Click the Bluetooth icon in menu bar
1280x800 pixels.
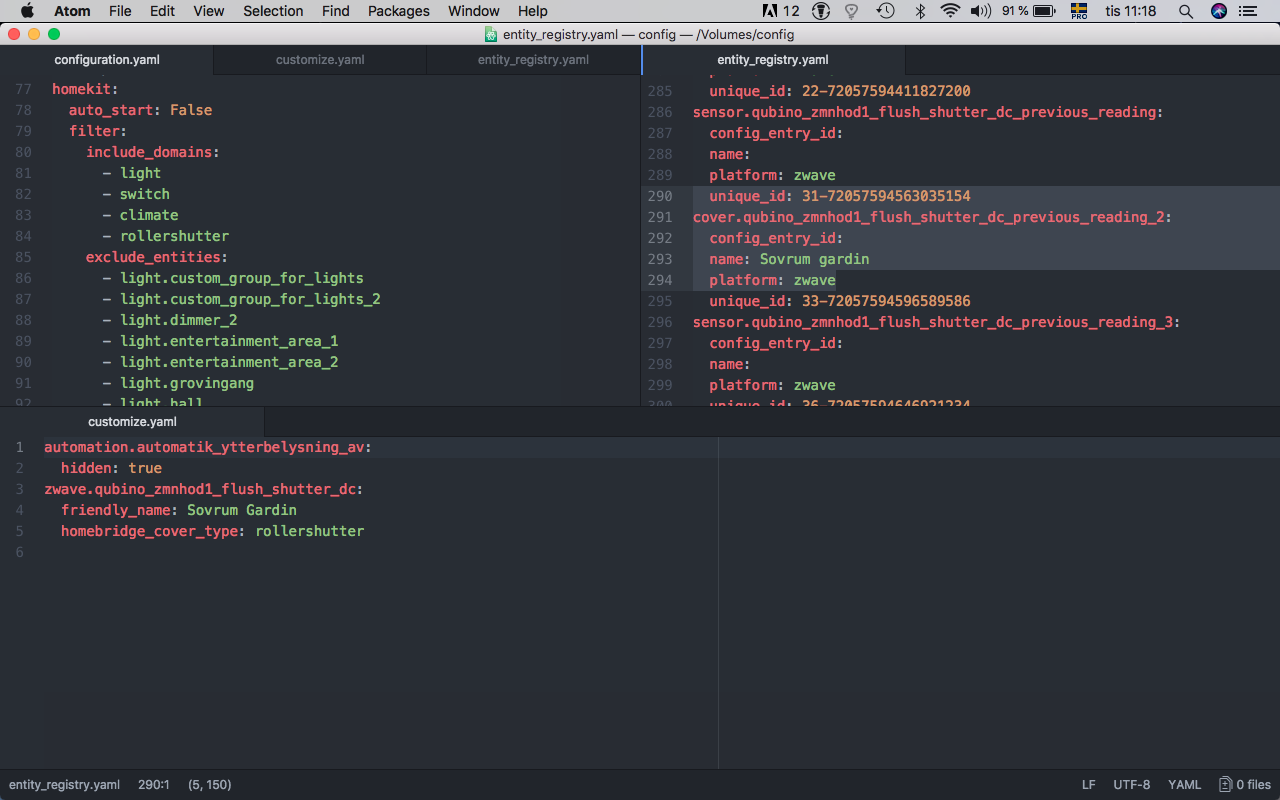[920, 11]
